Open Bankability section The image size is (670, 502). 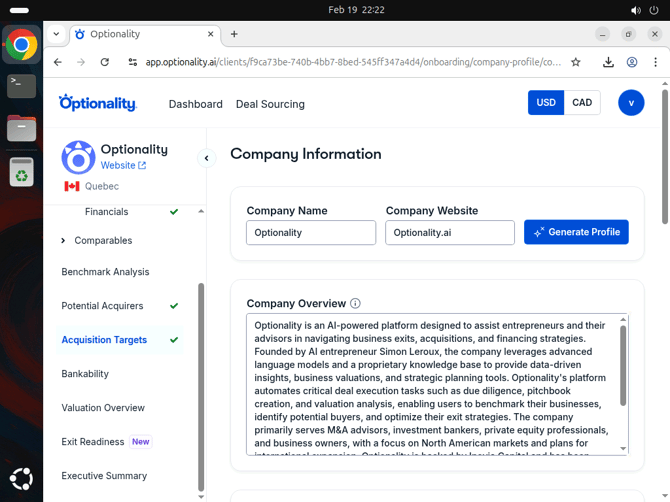(x=85, y=374)
